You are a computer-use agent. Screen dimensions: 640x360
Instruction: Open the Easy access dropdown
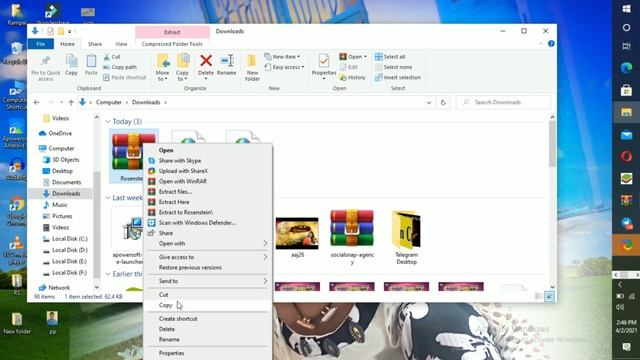[284, 67]
